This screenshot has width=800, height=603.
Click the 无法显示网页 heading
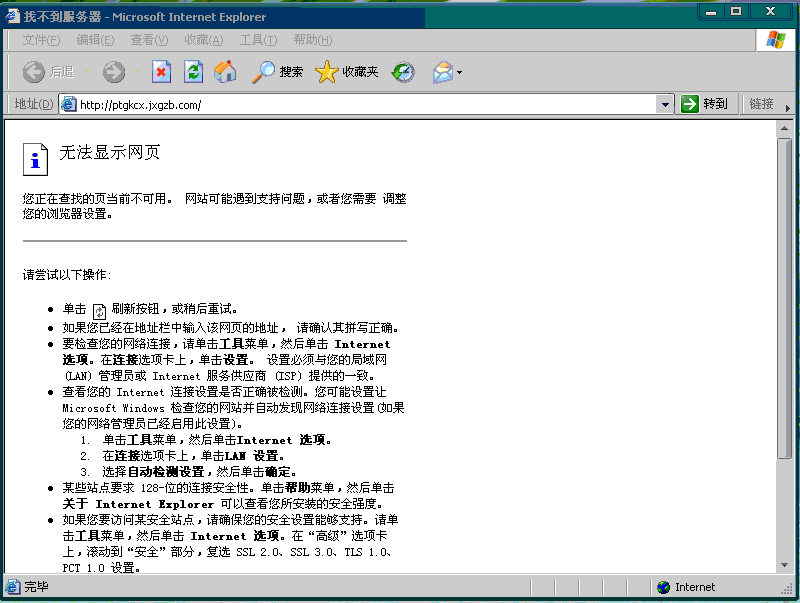pyautogui.click(x=110, y=152)
